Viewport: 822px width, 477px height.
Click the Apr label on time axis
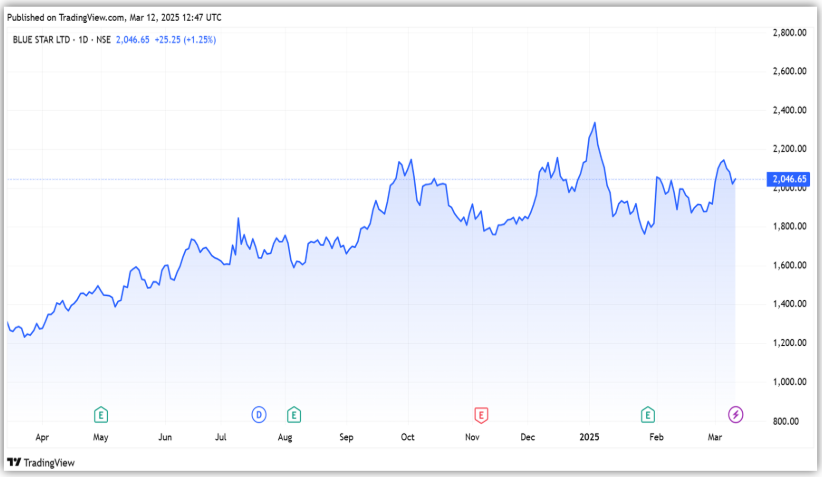[x=42, y=438]
